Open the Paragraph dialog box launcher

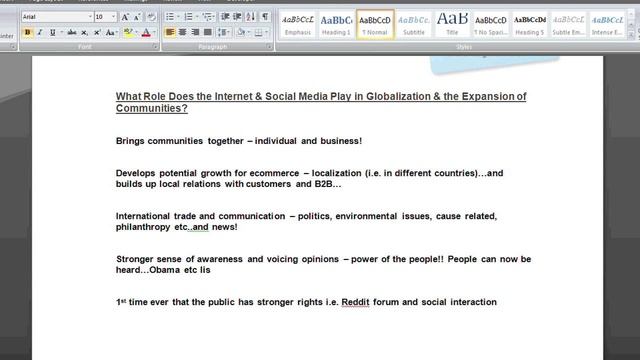[269, 47]
